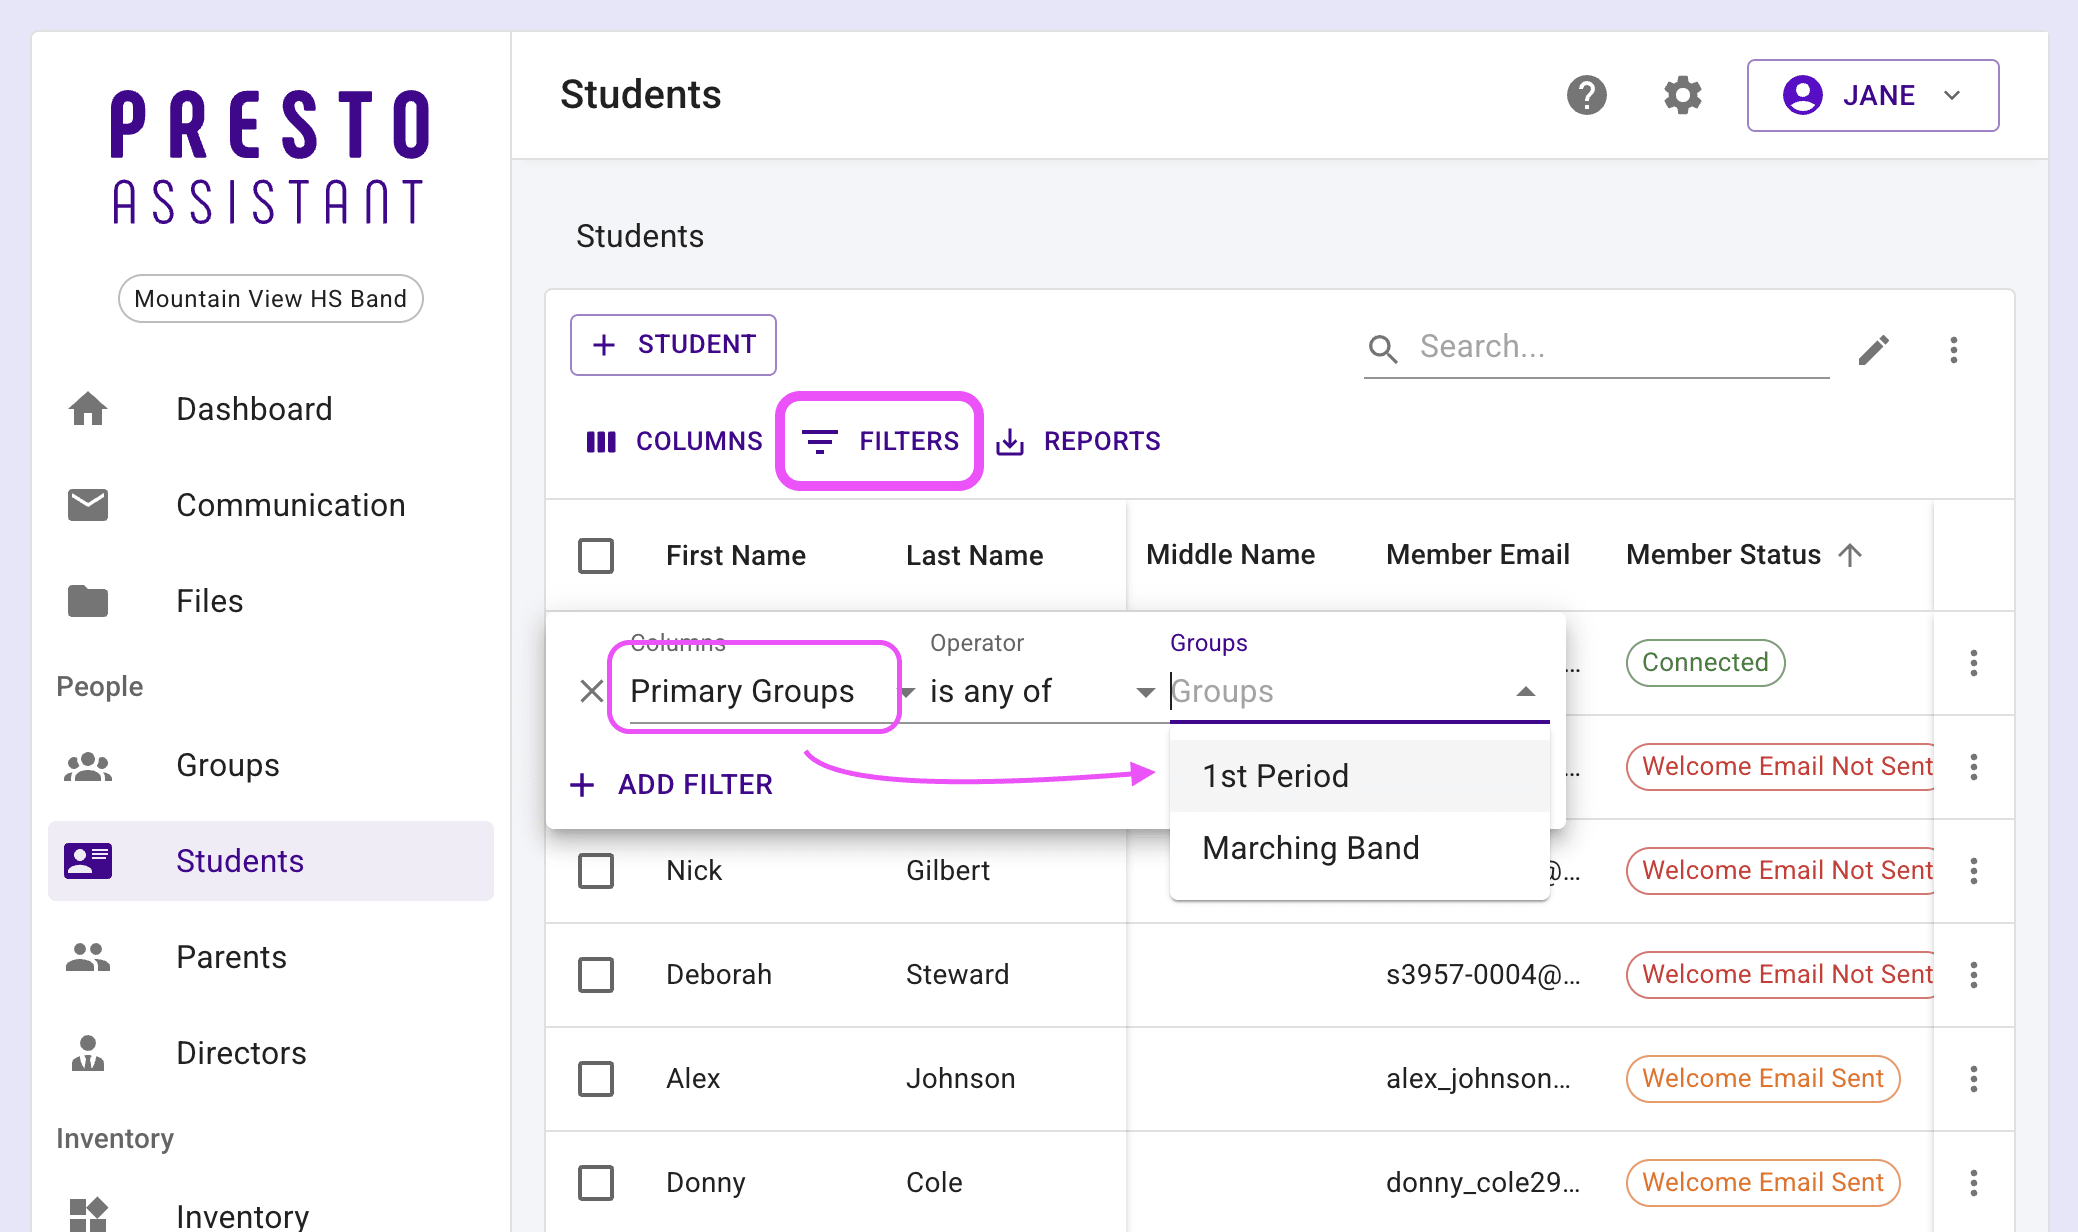2078x1232 pixels.
Task: Toggle the select-all header checkbox
Action: [596, 555]
